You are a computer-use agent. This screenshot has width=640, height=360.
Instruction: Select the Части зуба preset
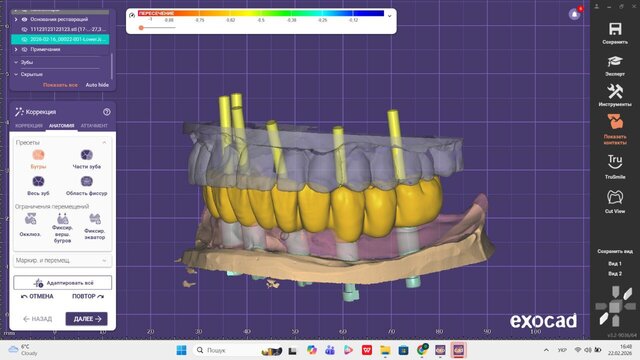tap(87, 159)
